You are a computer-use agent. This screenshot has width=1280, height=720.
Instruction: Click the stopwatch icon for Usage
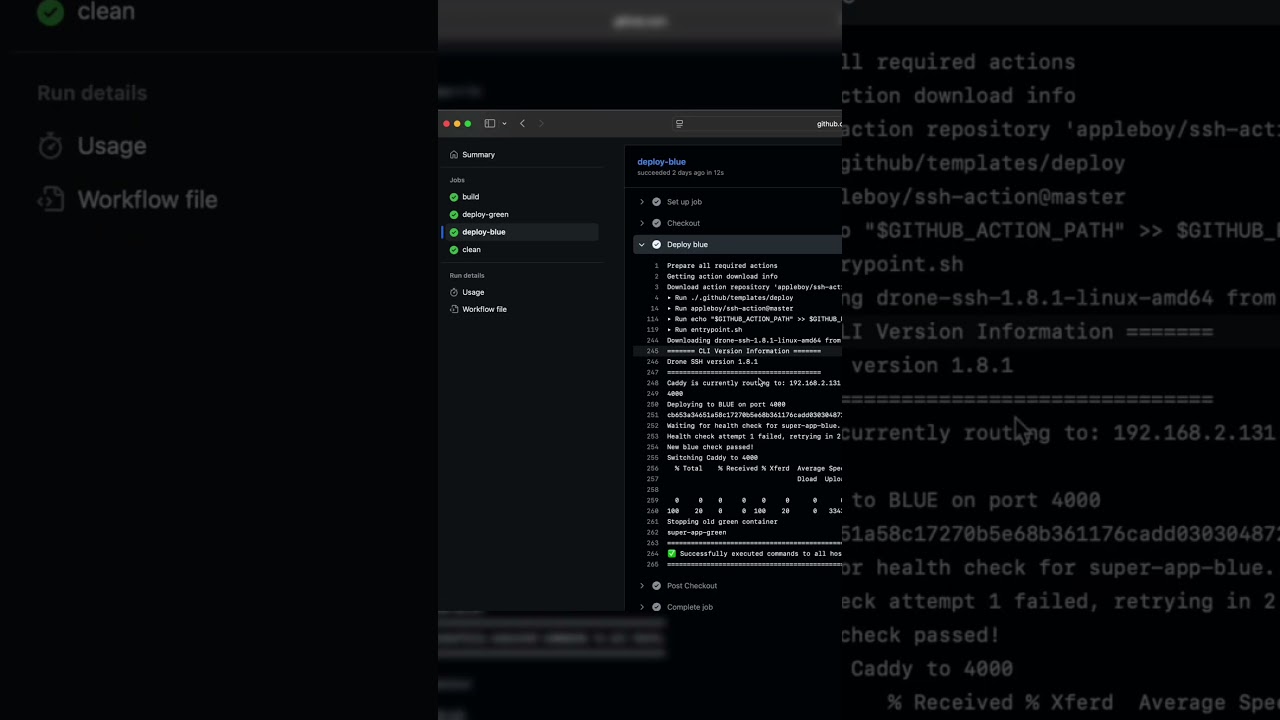tap(454, 292)
